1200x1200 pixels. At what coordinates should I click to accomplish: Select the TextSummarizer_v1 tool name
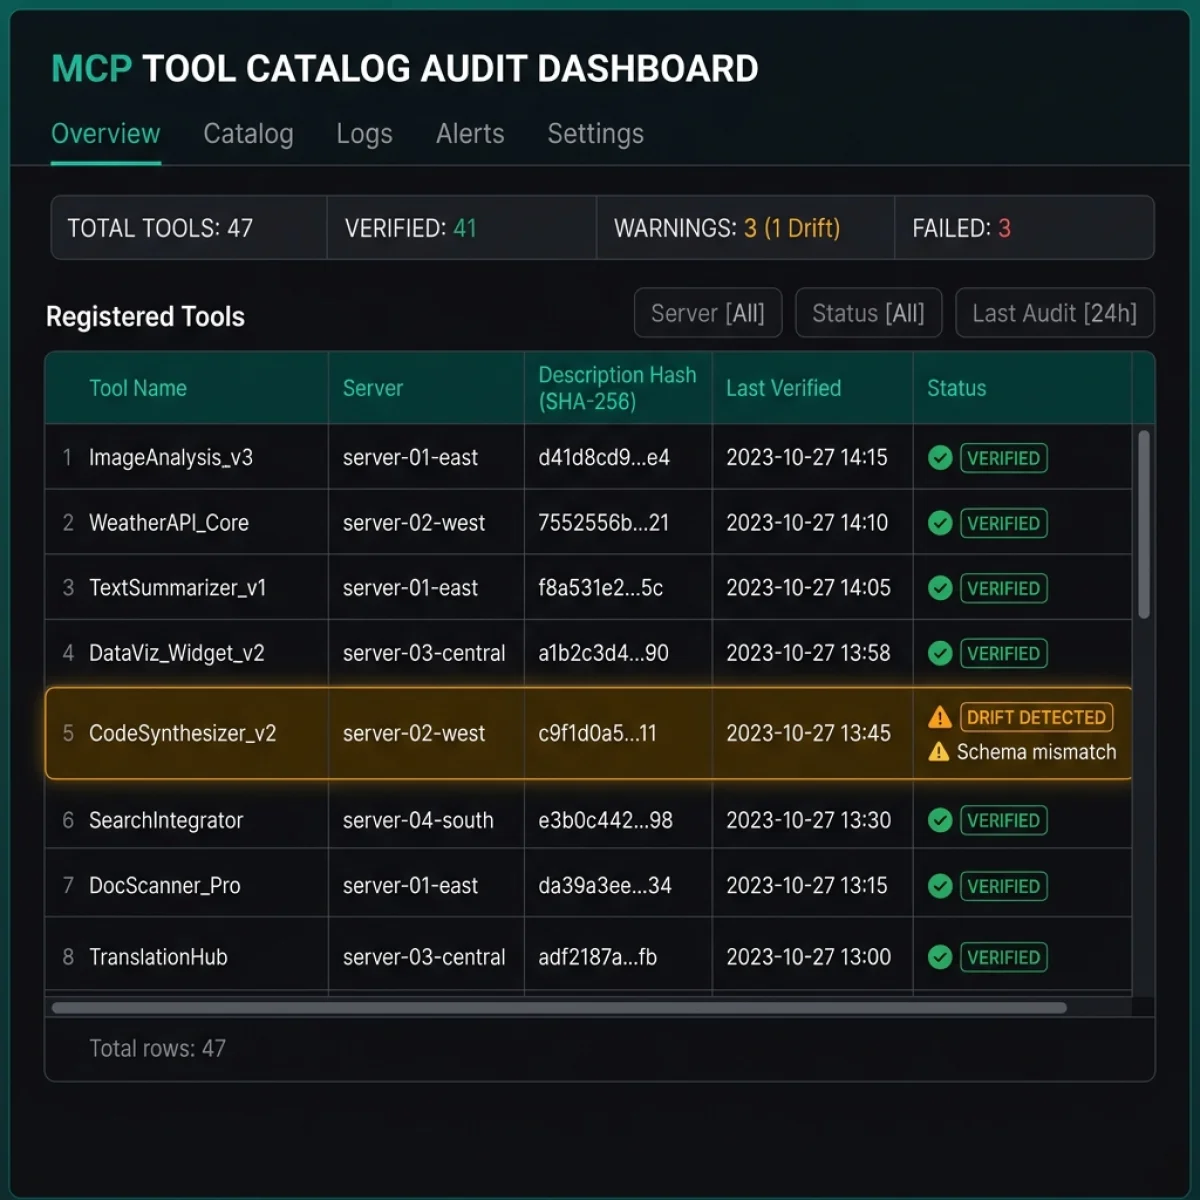click(x=178, y=588)
